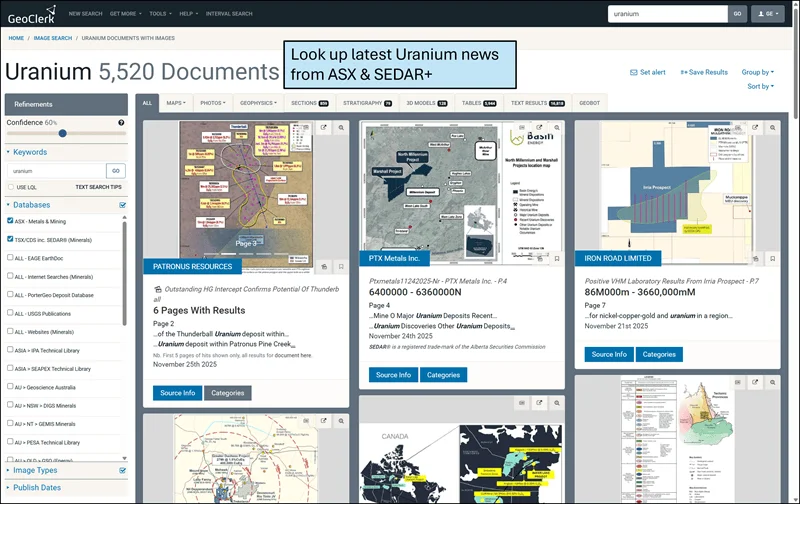Click Source Info for PTX Metals
Viewport: 800px width, 539px height.
pos(392,375)
